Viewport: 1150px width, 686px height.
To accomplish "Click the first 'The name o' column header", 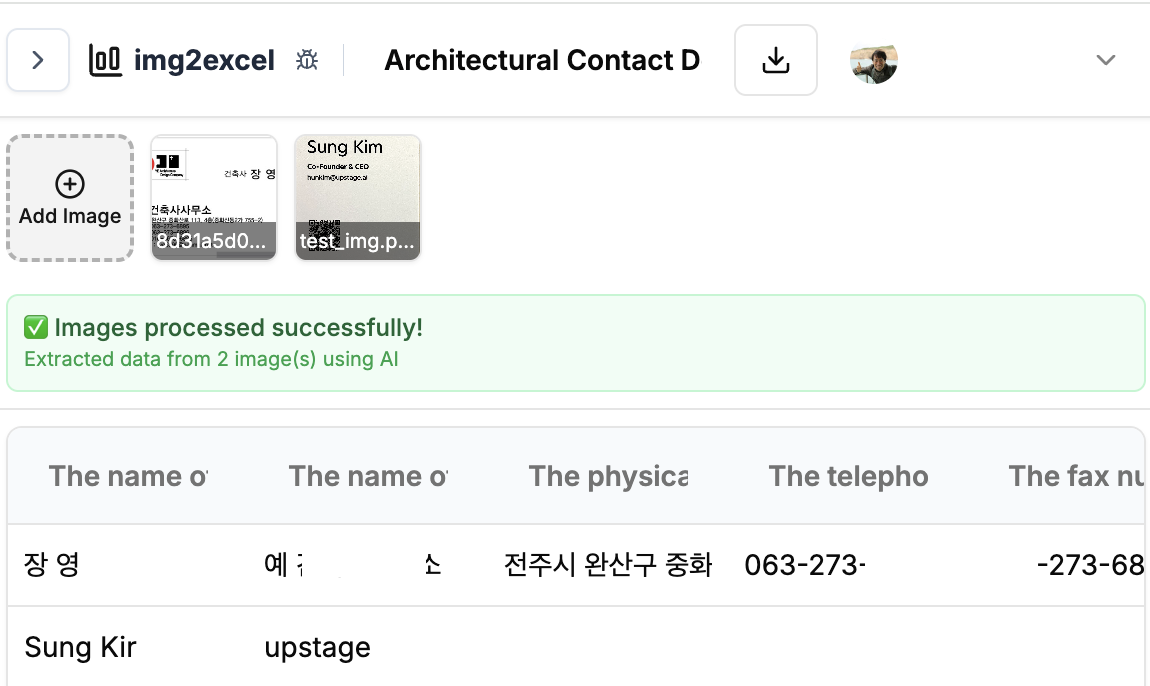I will [128, 476].
